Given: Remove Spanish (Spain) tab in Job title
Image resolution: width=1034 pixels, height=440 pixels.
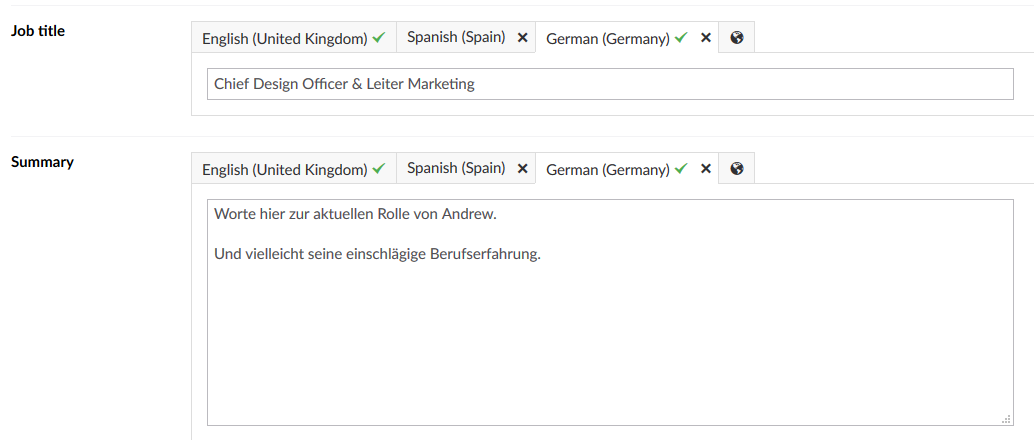Looking at the screenshot, I should (x=522, y=38).
